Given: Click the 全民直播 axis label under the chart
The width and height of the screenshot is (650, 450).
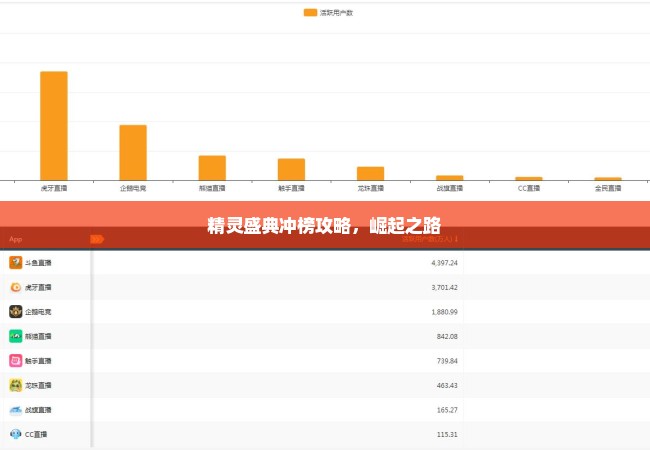Looking at the screenshot, I should point(608,189).
